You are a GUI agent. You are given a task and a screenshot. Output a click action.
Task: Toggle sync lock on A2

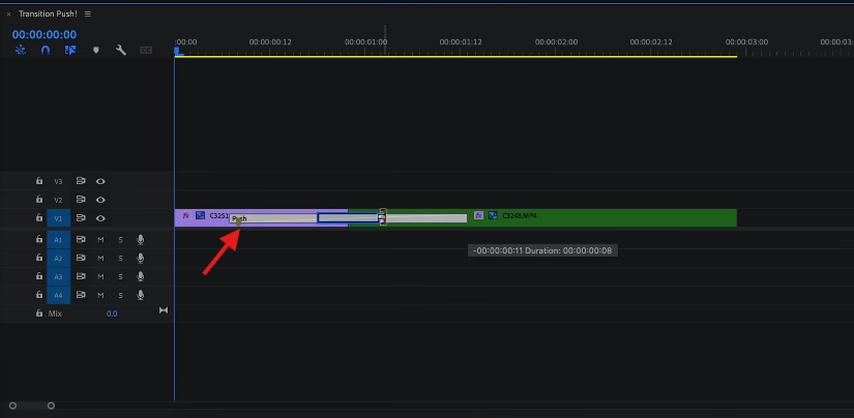pyautogui.click(x=81, y=258)
